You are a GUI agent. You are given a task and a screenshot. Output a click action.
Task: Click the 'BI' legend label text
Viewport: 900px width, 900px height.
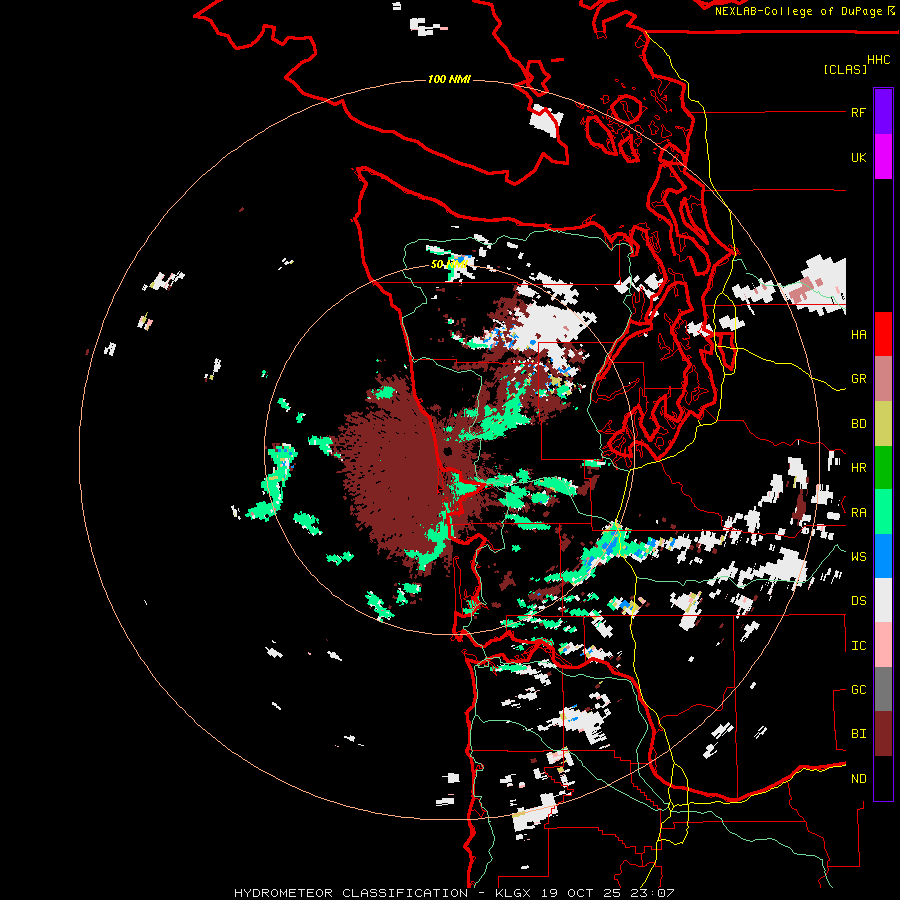click(858, 734)
